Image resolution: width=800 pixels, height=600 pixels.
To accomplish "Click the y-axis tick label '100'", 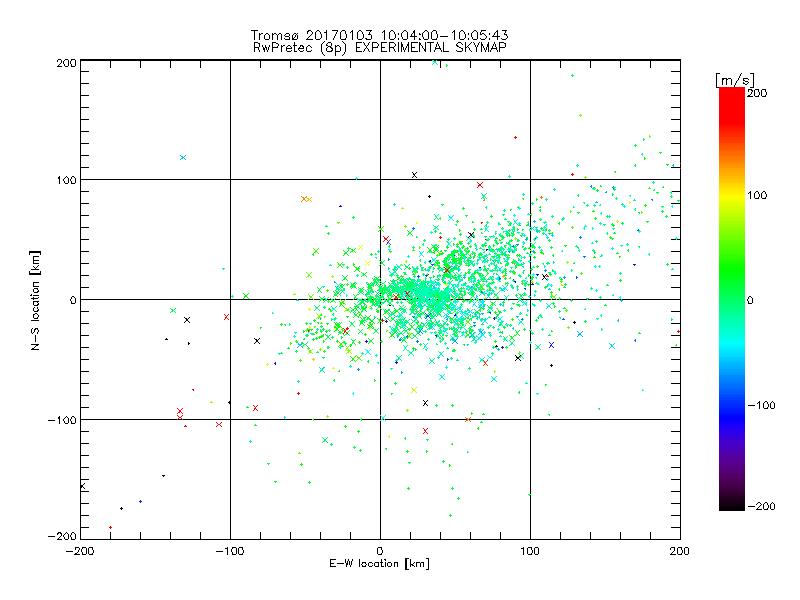I will coord(66,180).
